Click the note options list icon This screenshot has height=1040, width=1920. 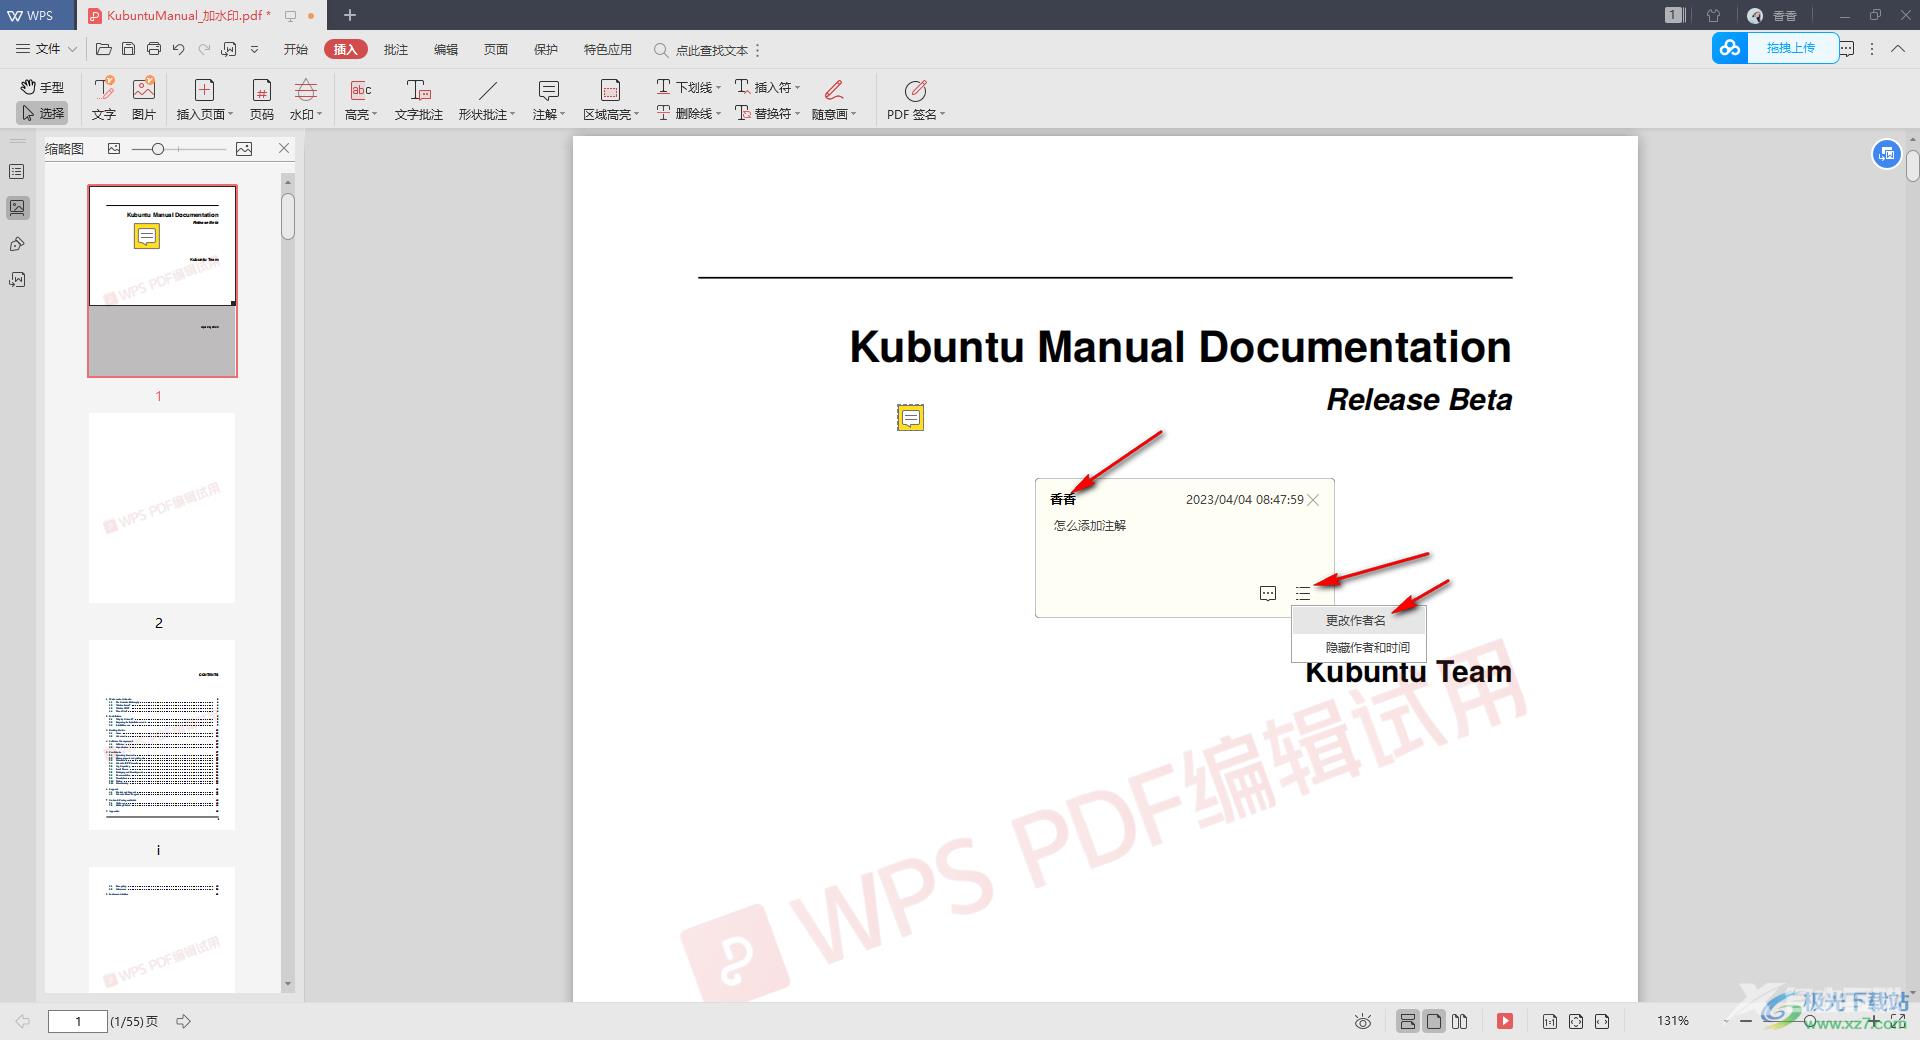1302,593
